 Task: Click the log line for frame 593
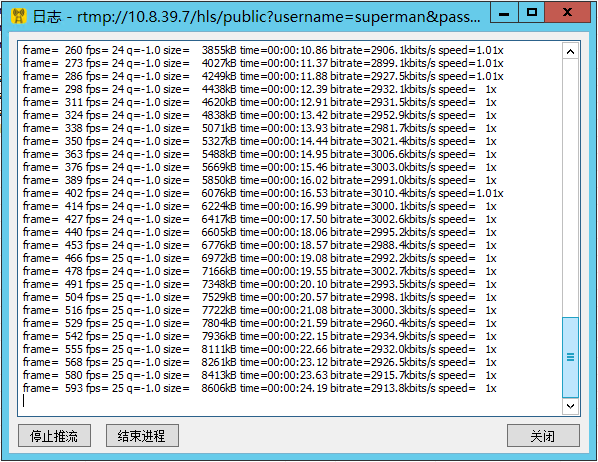pos(259,388)
